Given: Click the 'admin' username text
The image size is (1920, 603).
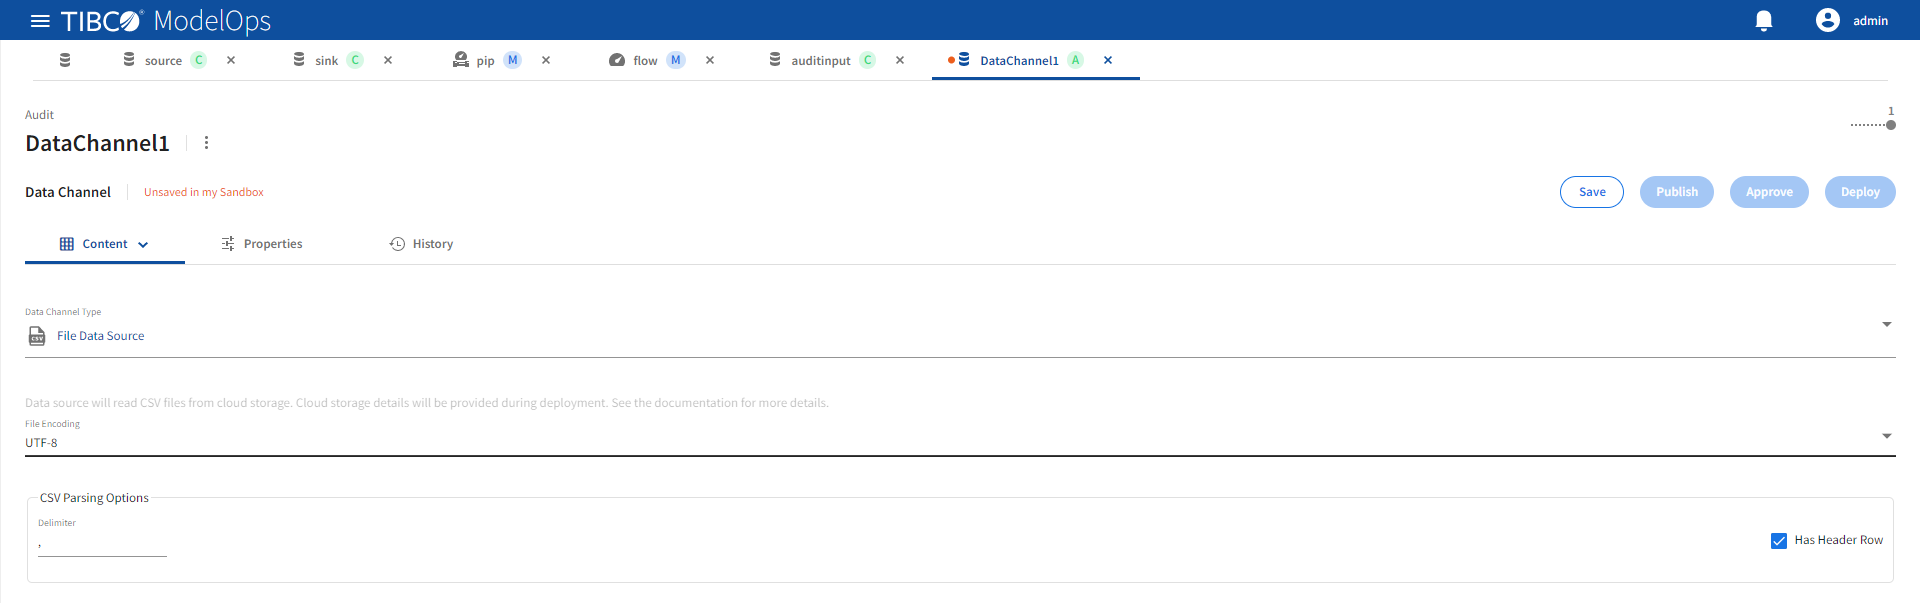Looking at the screenshot, I should click(1870, 21).
